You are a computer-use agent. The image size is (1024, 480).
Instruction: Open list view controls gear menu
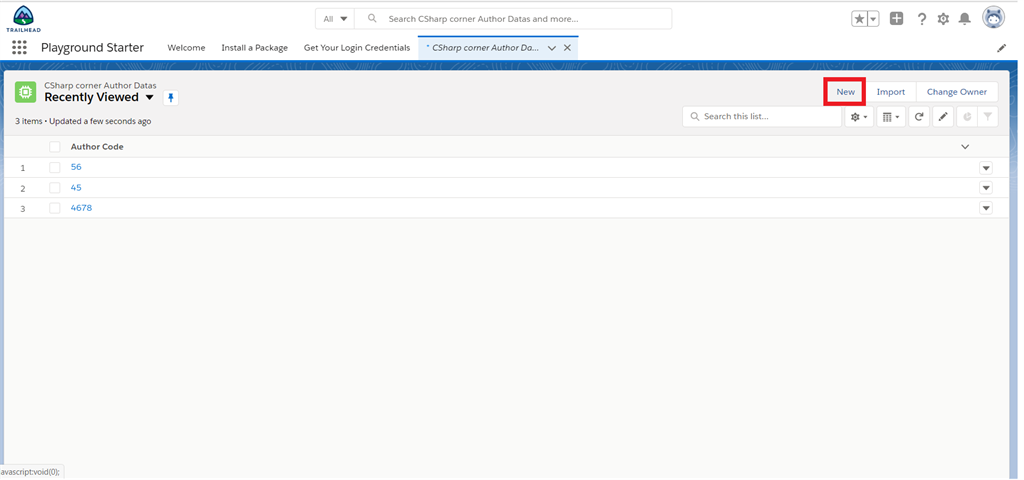859,117
